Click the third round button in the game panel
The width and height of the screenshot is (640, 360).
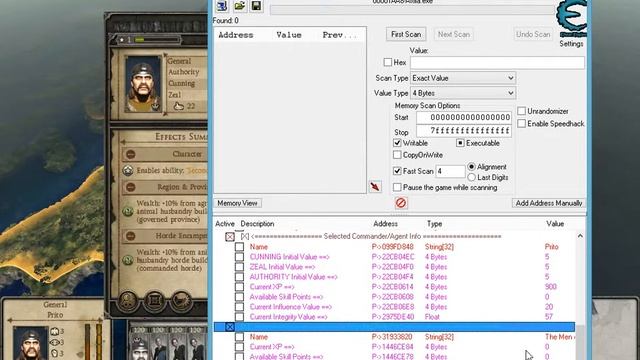(181, 301)
